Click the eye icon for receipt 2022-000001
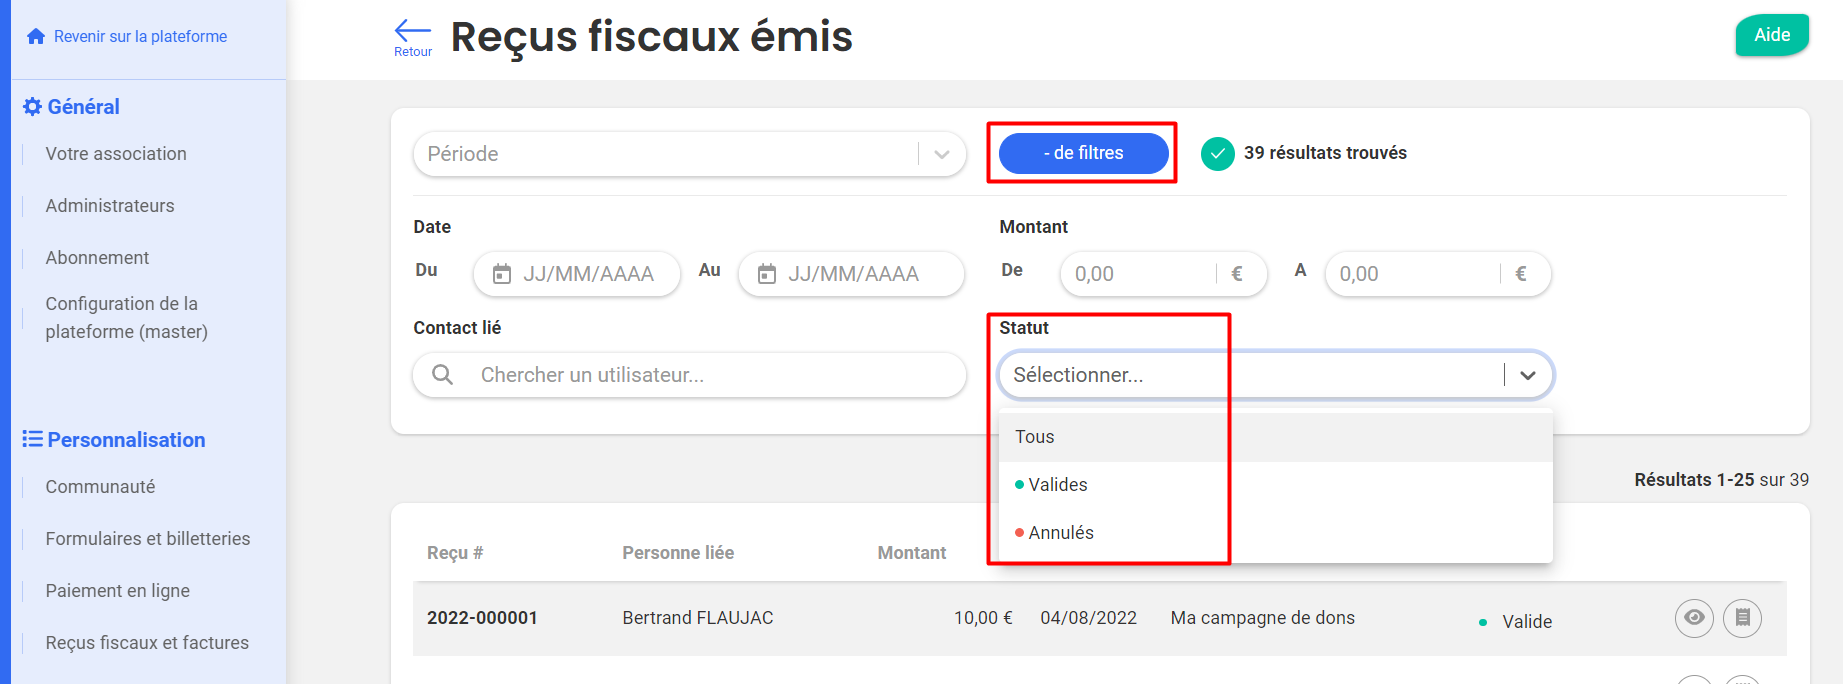1843x684 pixels. tap(1694, 618)
